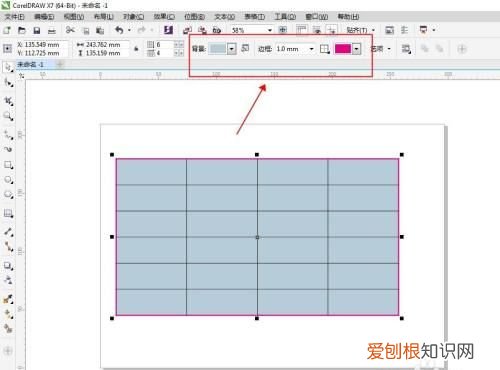Cut the selection with the scissors icon
This screenshot has width=500, height=370.
pyautogui.click(x=70, y=30)
